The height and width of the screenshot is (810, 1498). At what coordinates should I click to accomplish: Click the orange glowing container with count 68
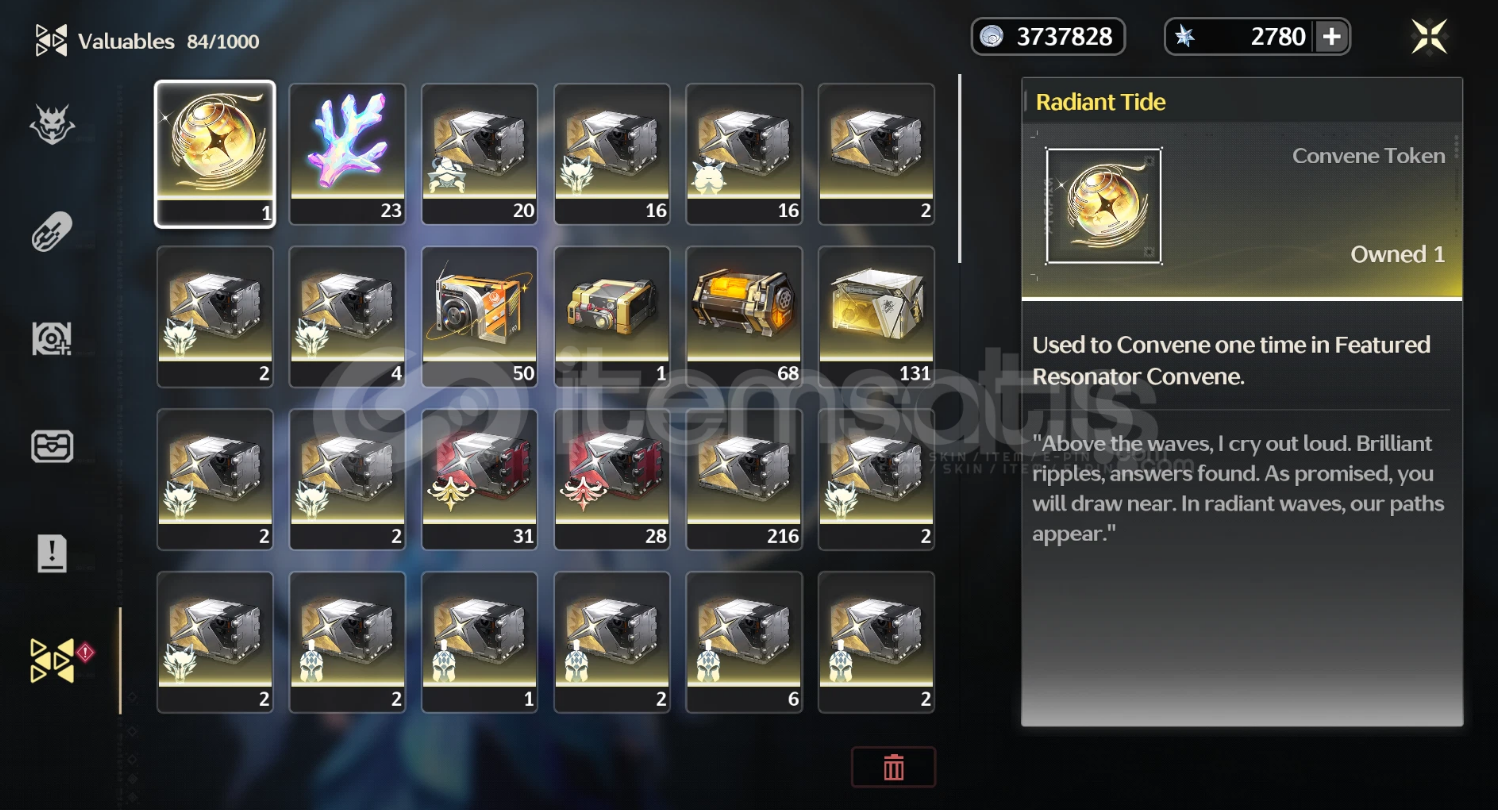click(x=744, y=317)
